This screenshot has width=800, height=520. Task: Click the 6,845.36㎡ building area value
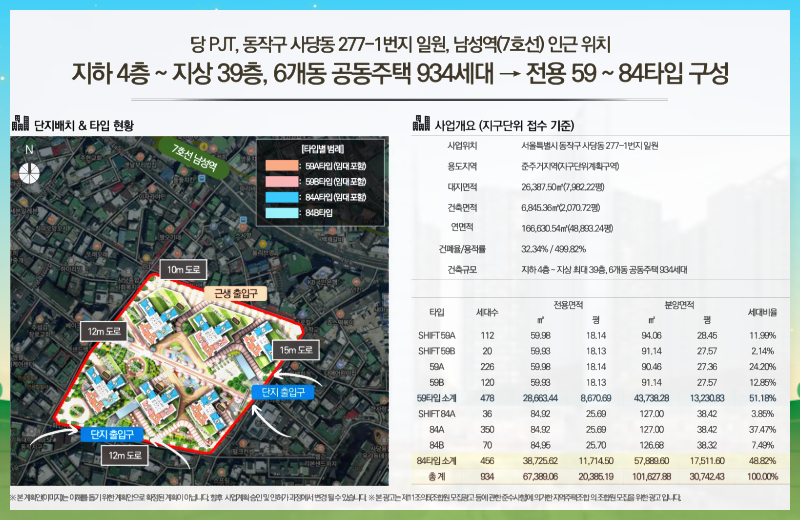(561, 208)
